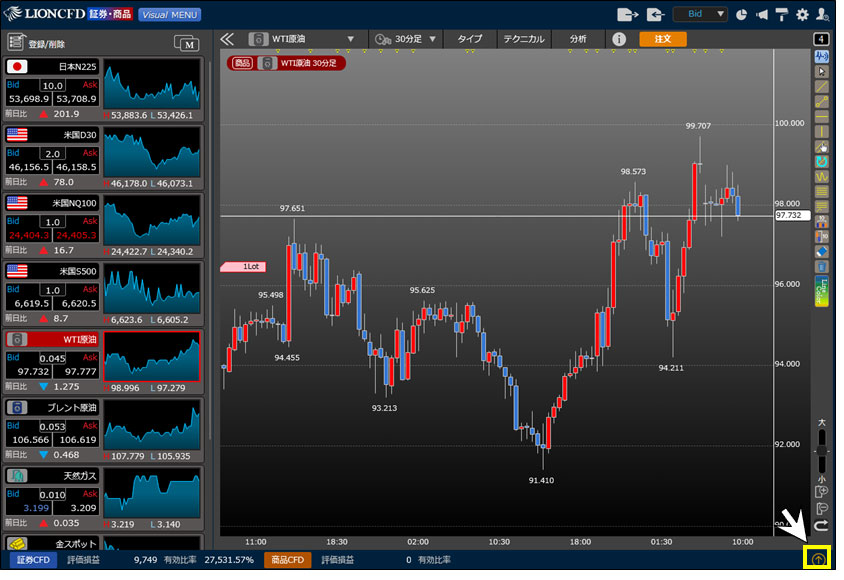Open the 30分足 timeframe dropdown
This screenshot has height=580, width=844.
[432, 39]
